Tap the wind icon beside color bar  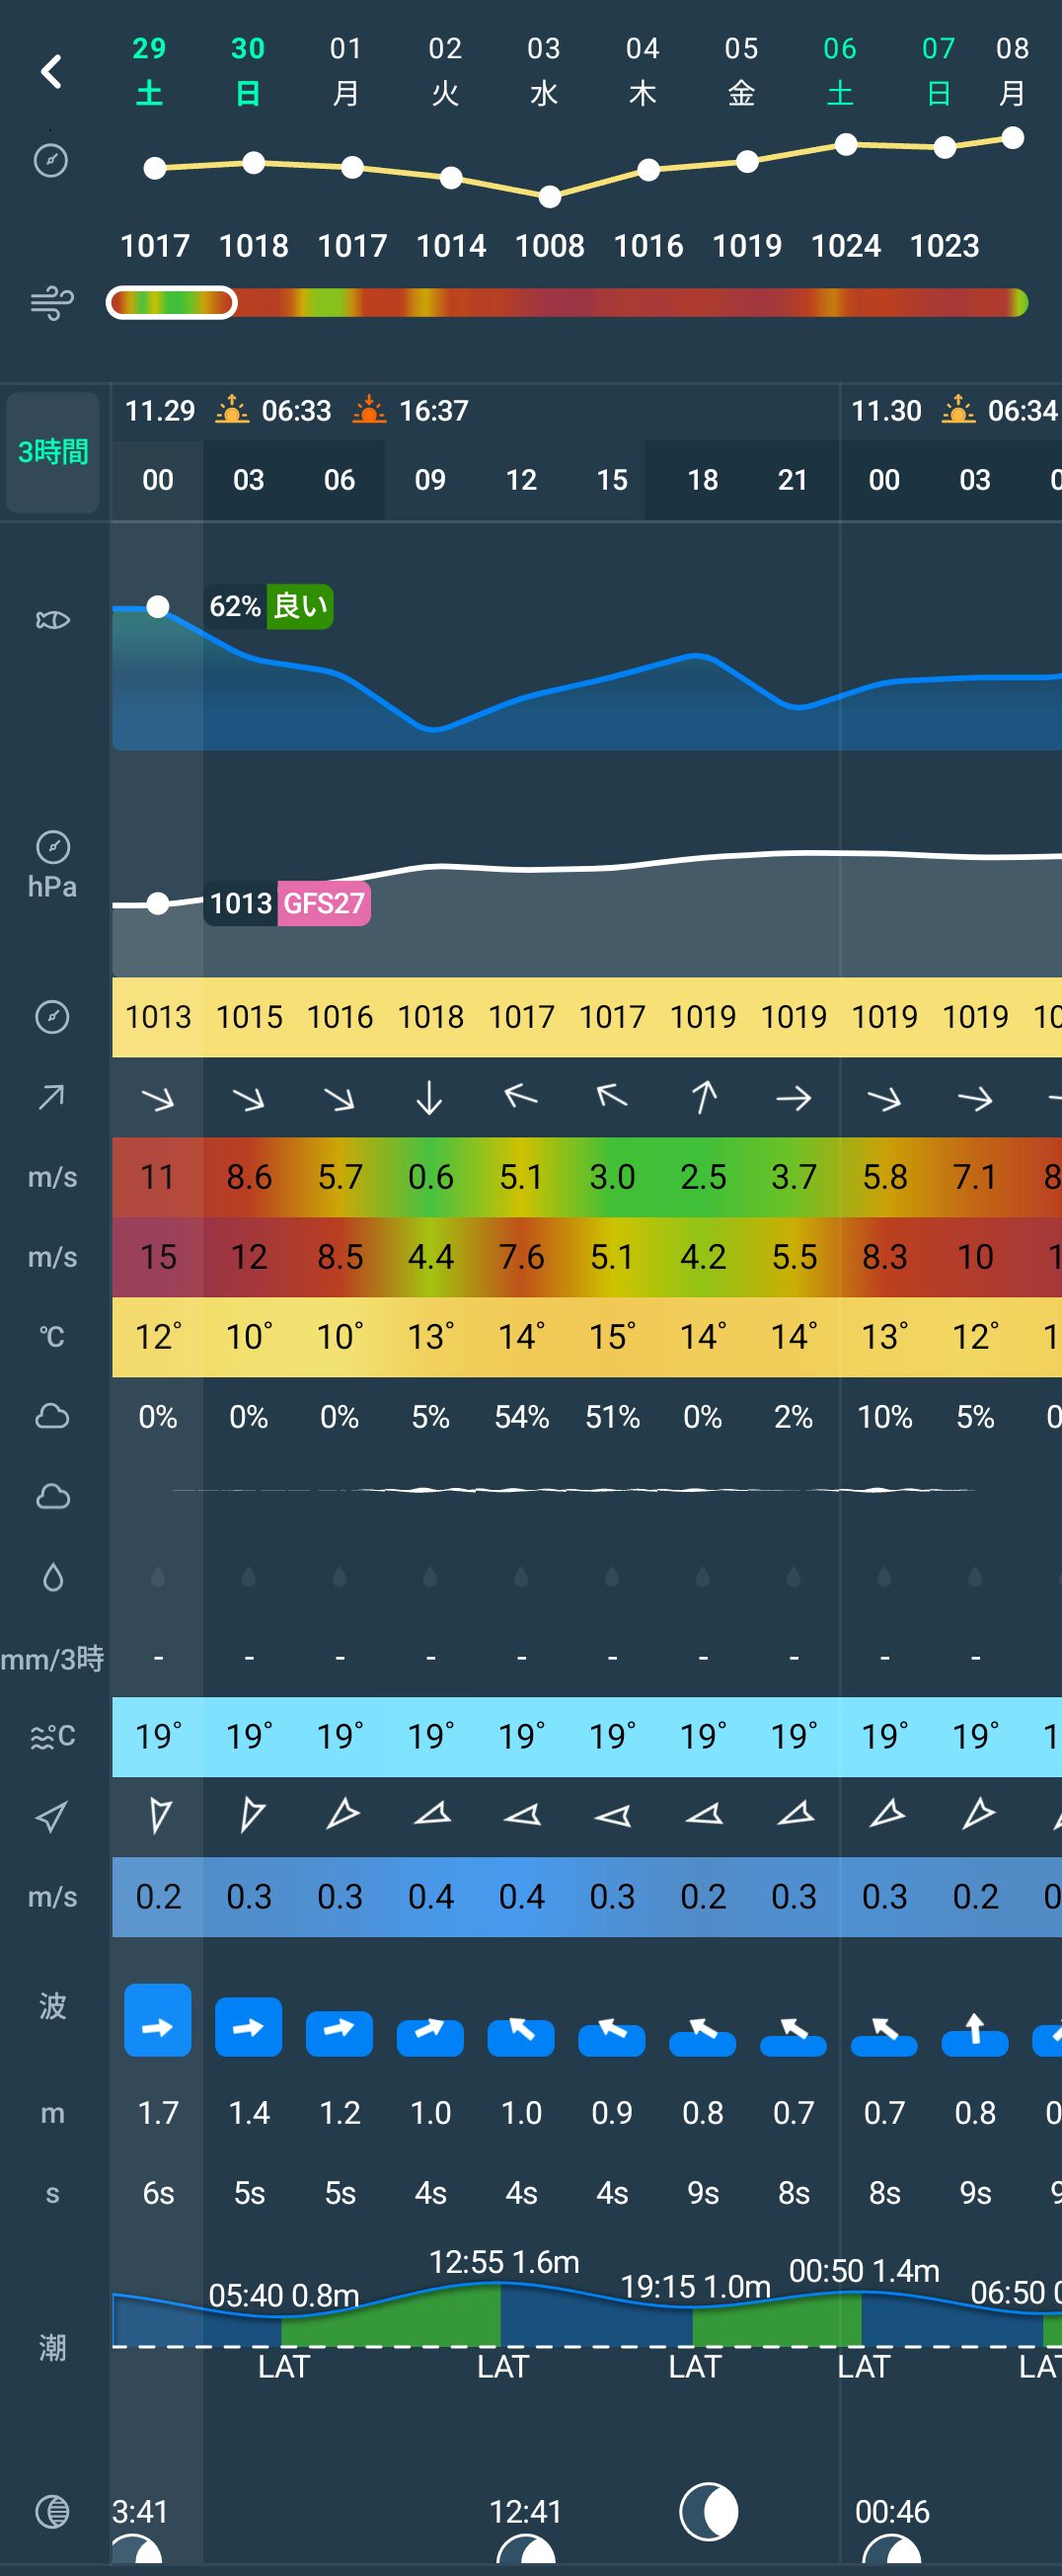[x=52, y=302]
